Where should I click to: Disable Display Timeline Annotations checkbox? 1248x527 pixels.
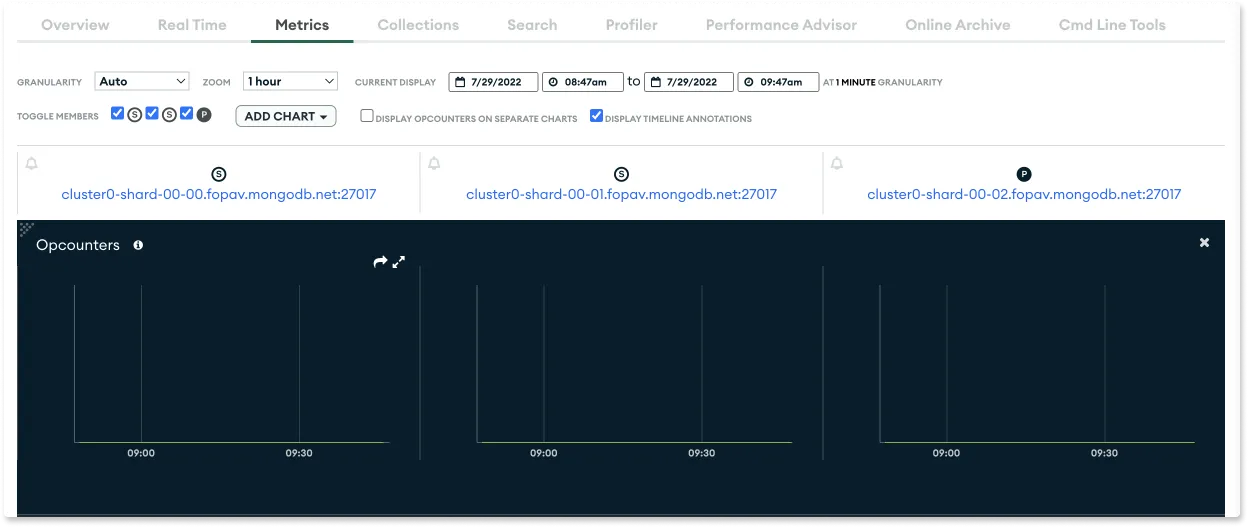(x=596, y=116)
